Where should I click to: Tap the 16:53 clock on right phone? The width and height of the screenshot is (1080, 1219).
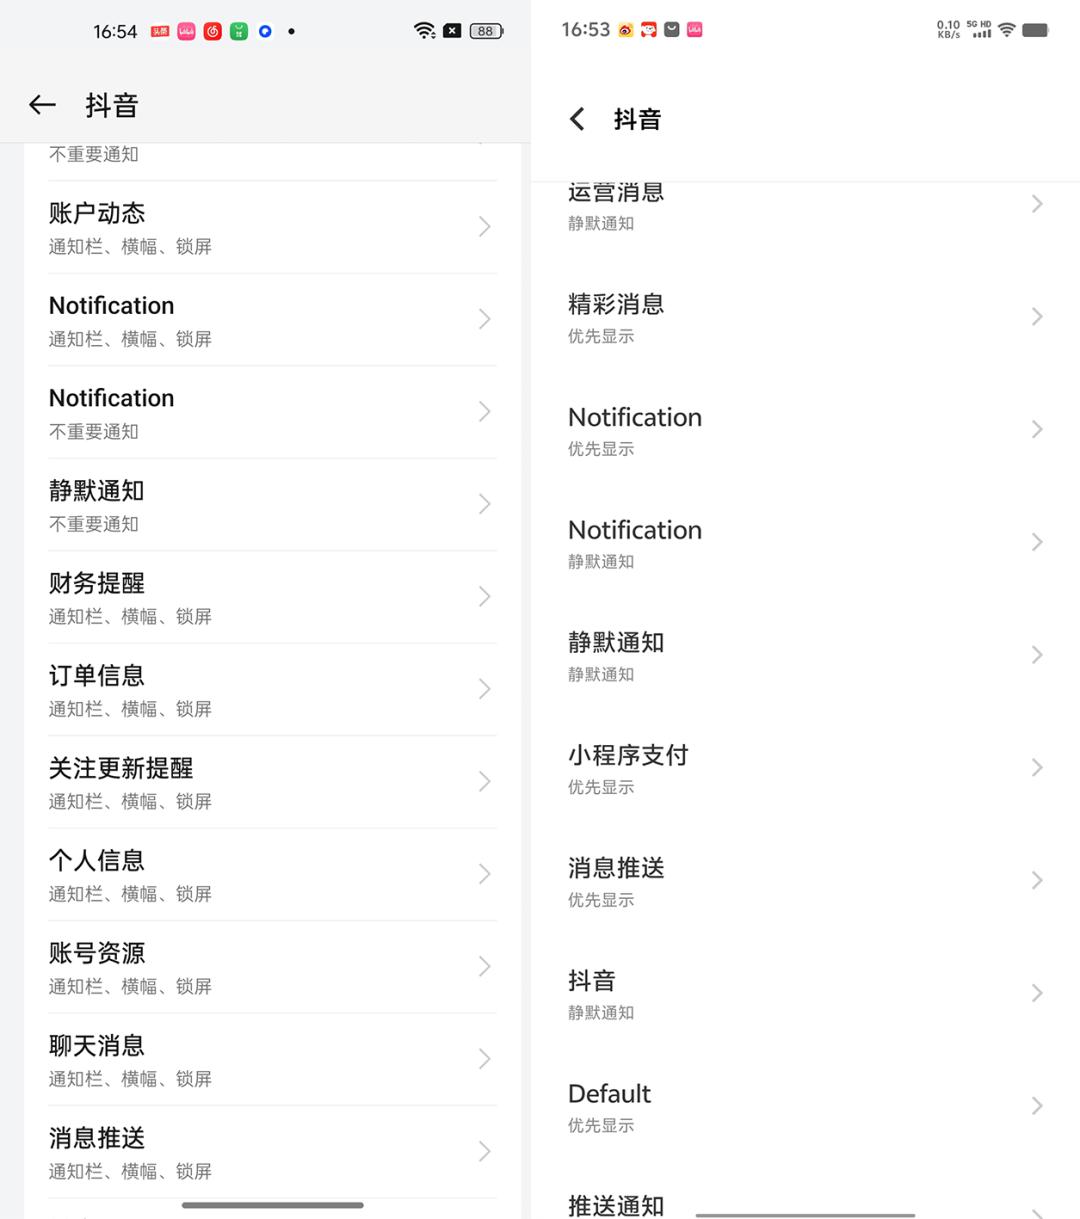586,30
